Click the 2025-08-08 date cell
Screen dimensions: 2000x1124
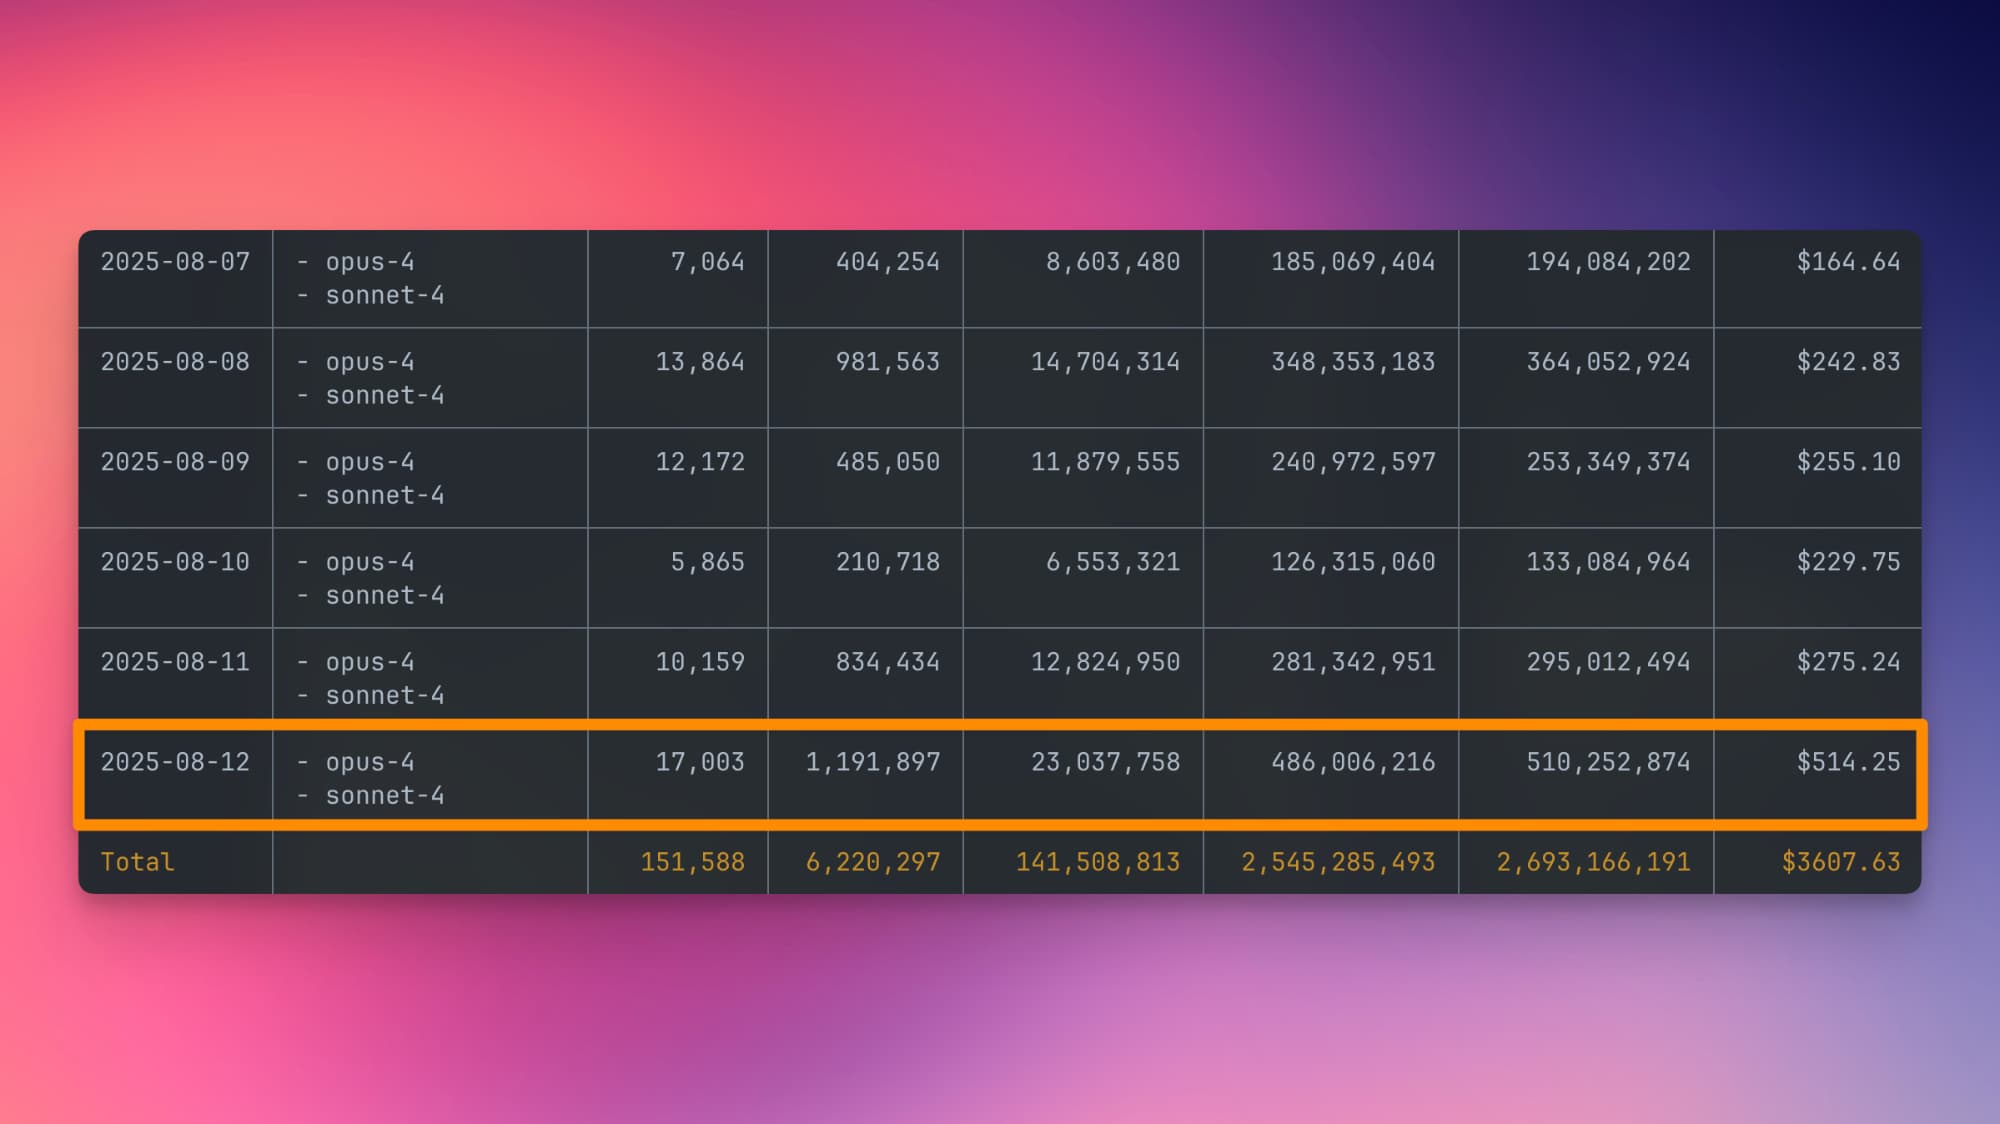tap(175, 362)
